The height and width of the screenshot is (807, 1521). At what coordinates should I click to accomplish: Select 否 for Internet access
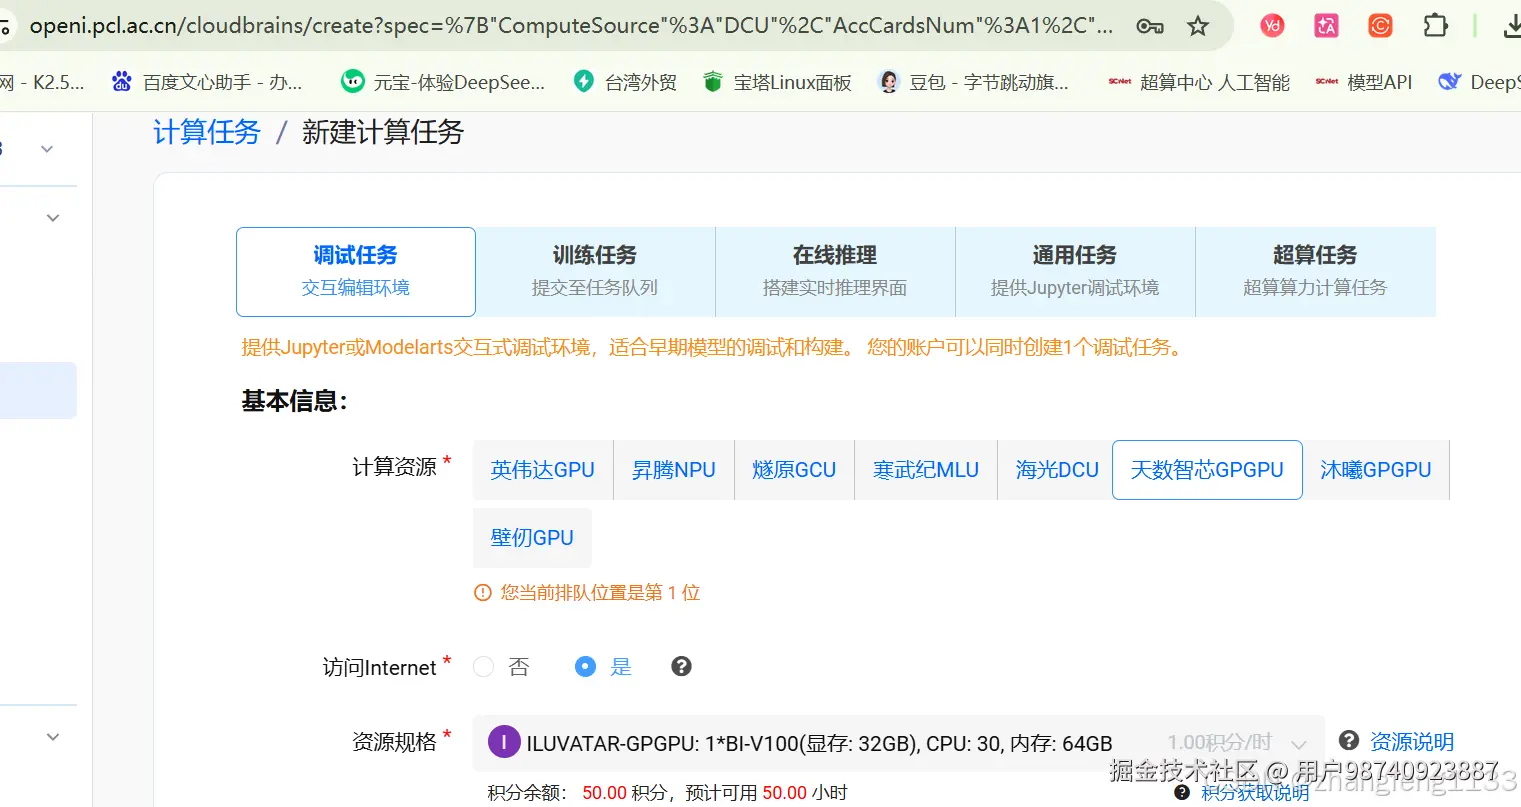[484, 667]
